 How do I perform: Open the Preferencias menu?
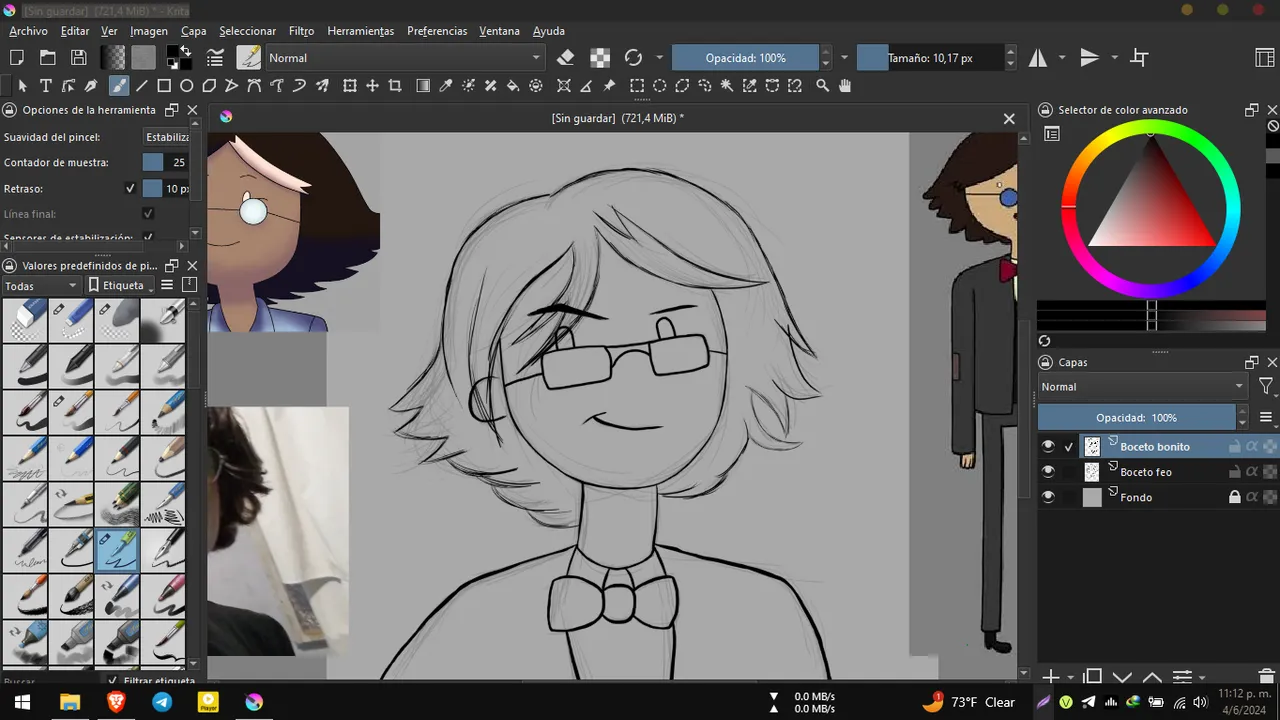(x=437, y=31)
